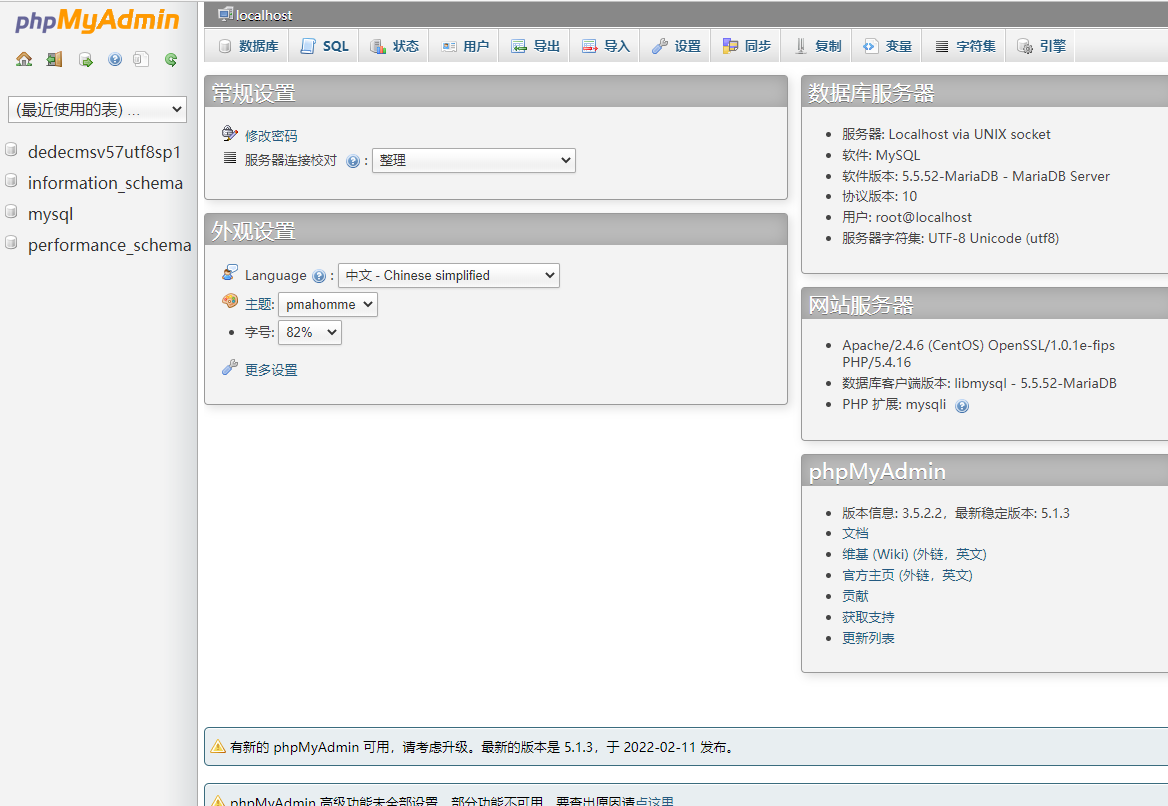Viewport: 1168px width, 806px height.
Task: Open the 文档 link
Action: click(x=855, y=533)
